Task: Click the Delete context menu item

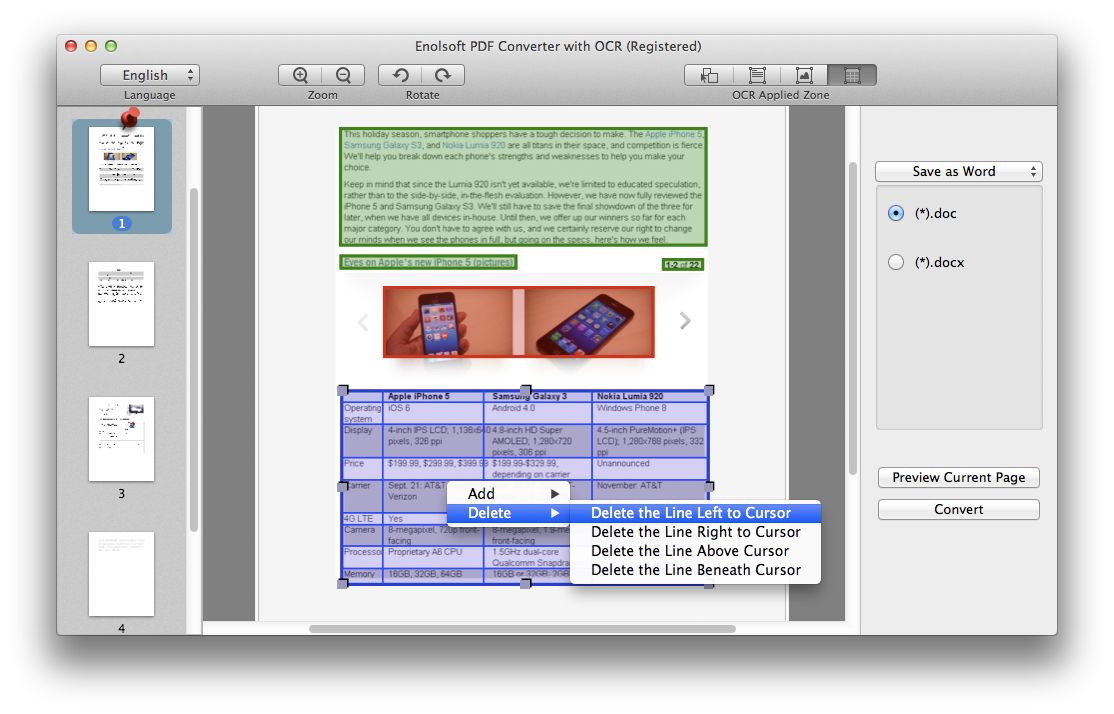Action: [508, 512]
